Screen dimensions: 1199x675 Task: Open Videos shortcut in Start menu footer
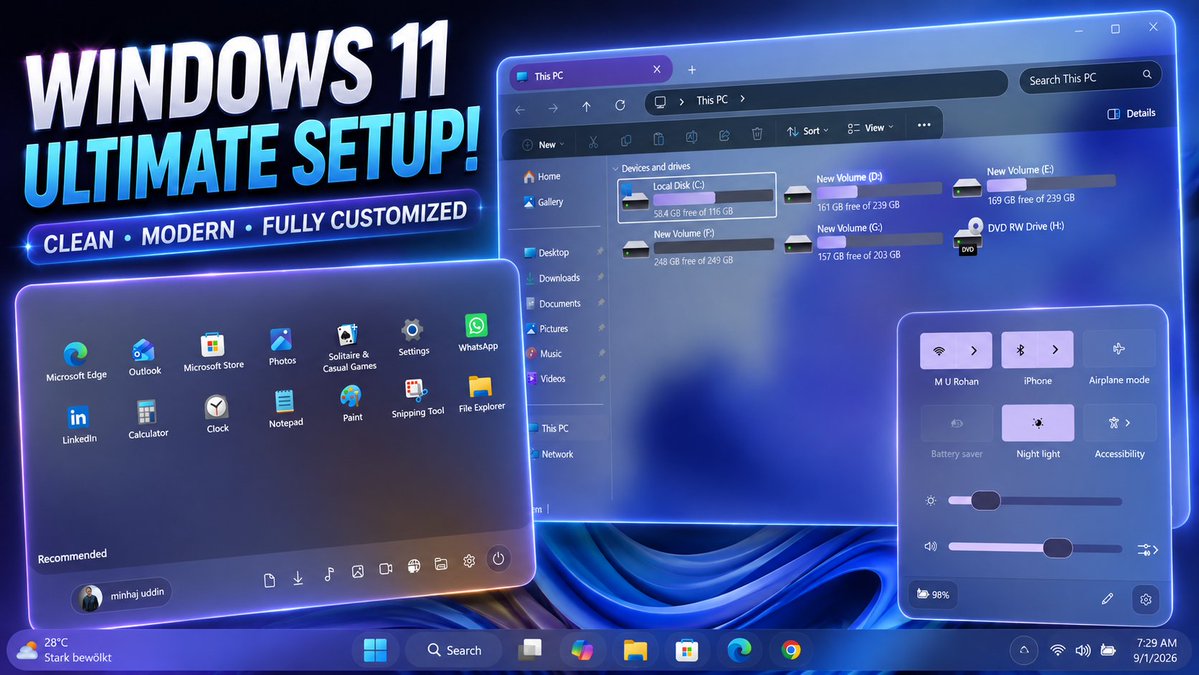tap(385, 569)
